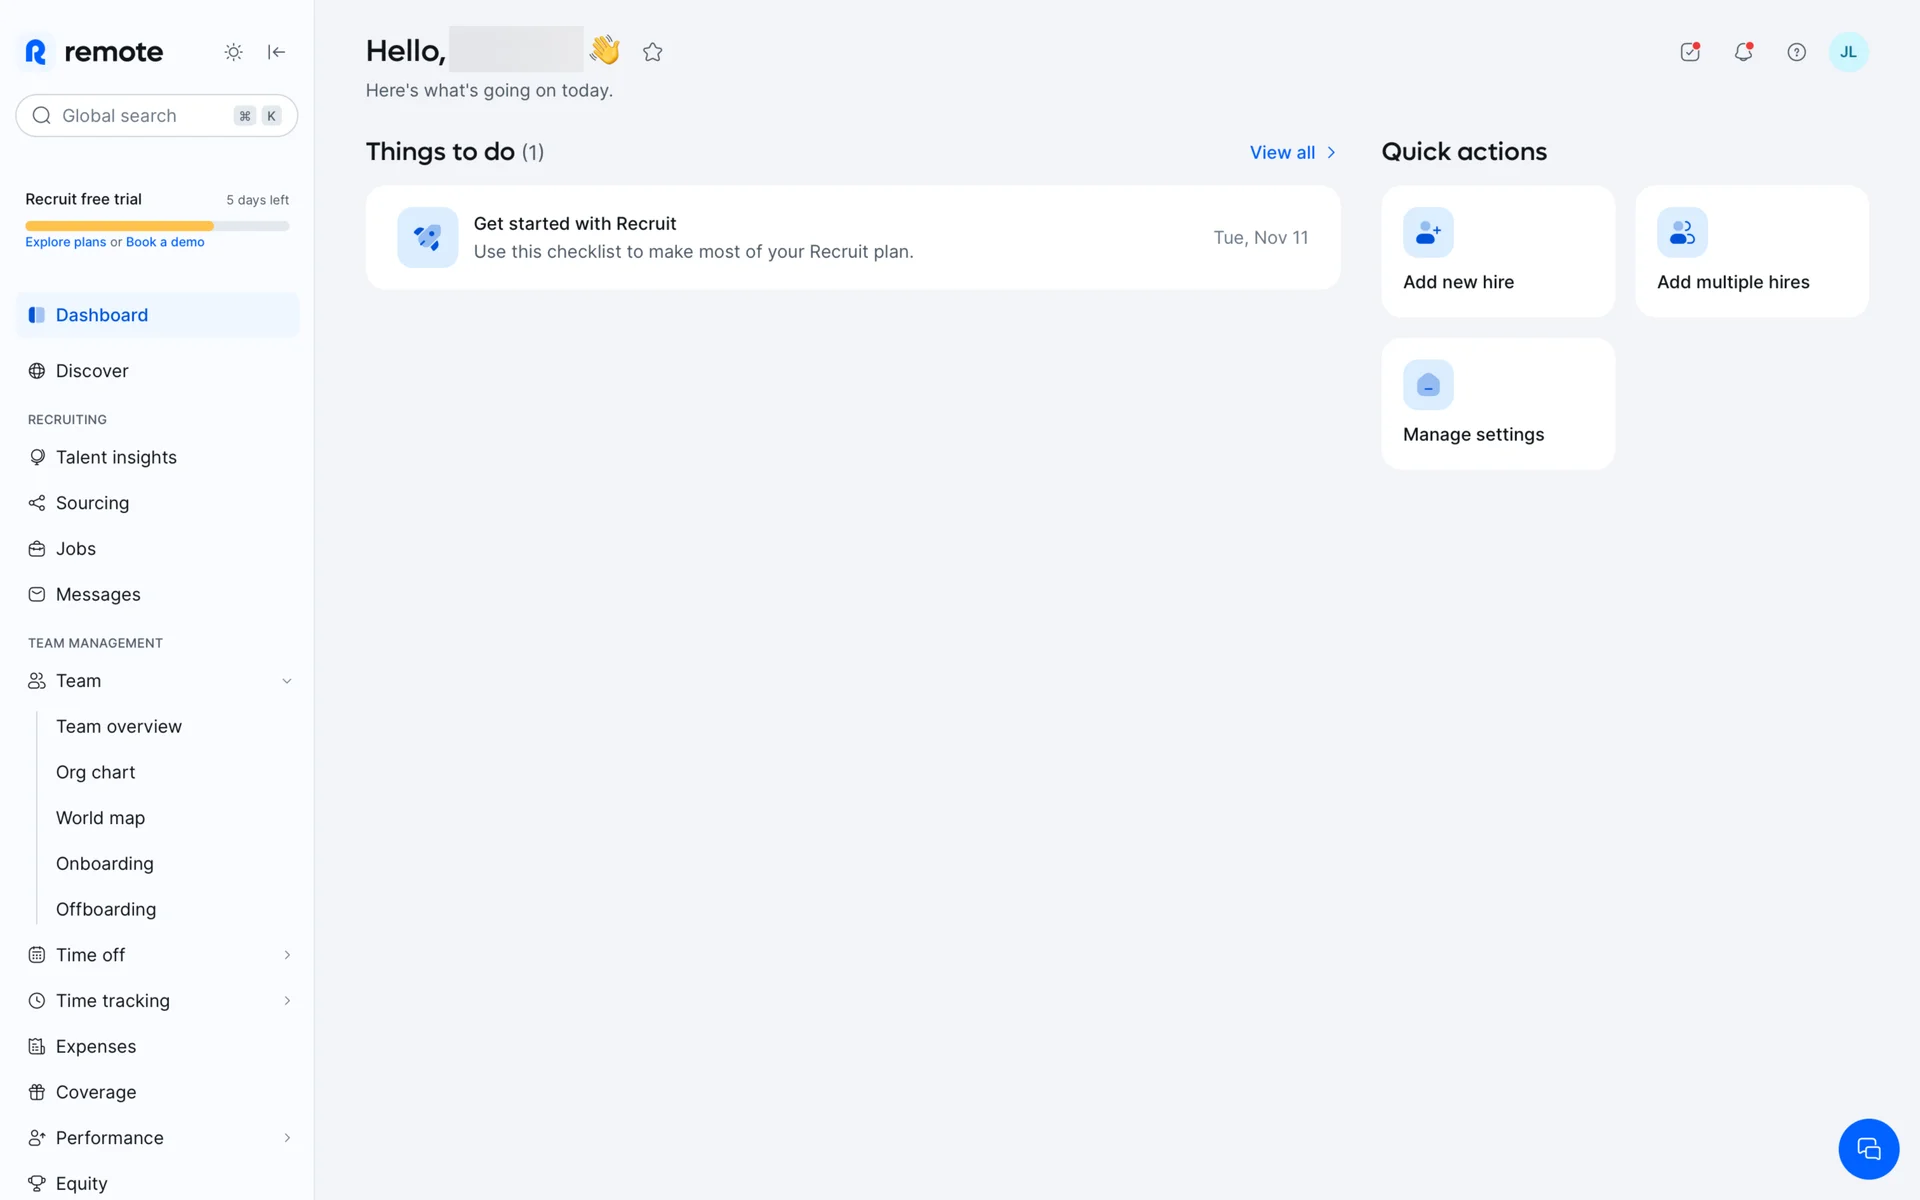This screenshot has width=1920, height=1200.
Task: Open the chat support bubble
Action: [x=1868, y=1149]
